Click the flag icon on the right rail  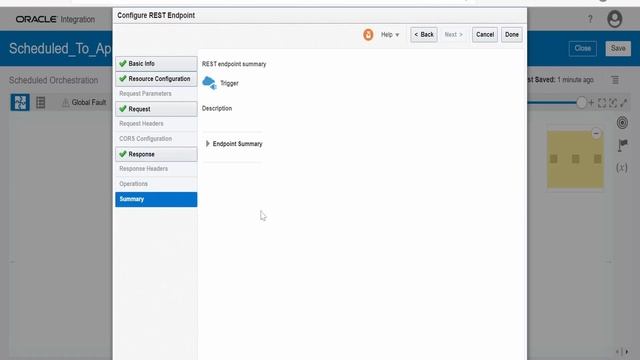[x=623, y=145]
